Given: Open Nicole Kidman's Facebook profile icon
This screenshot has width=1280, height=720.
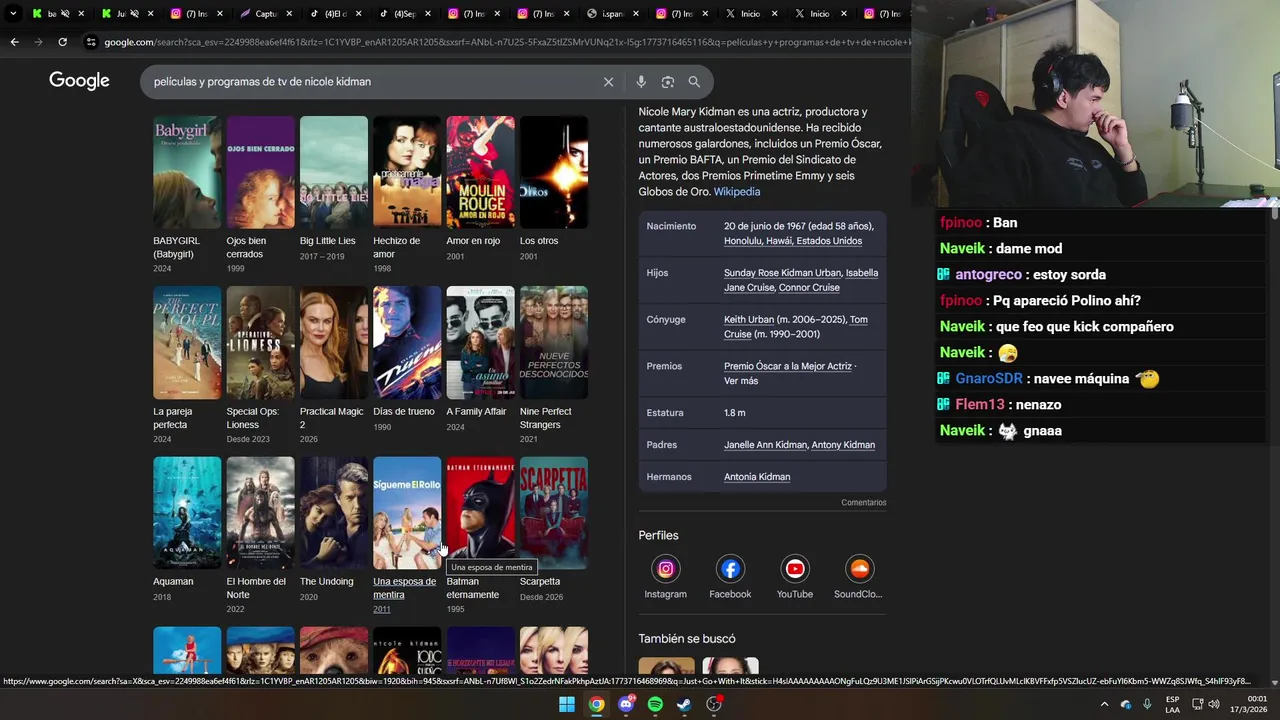Looking at the screenshot, I should [730, 569].
